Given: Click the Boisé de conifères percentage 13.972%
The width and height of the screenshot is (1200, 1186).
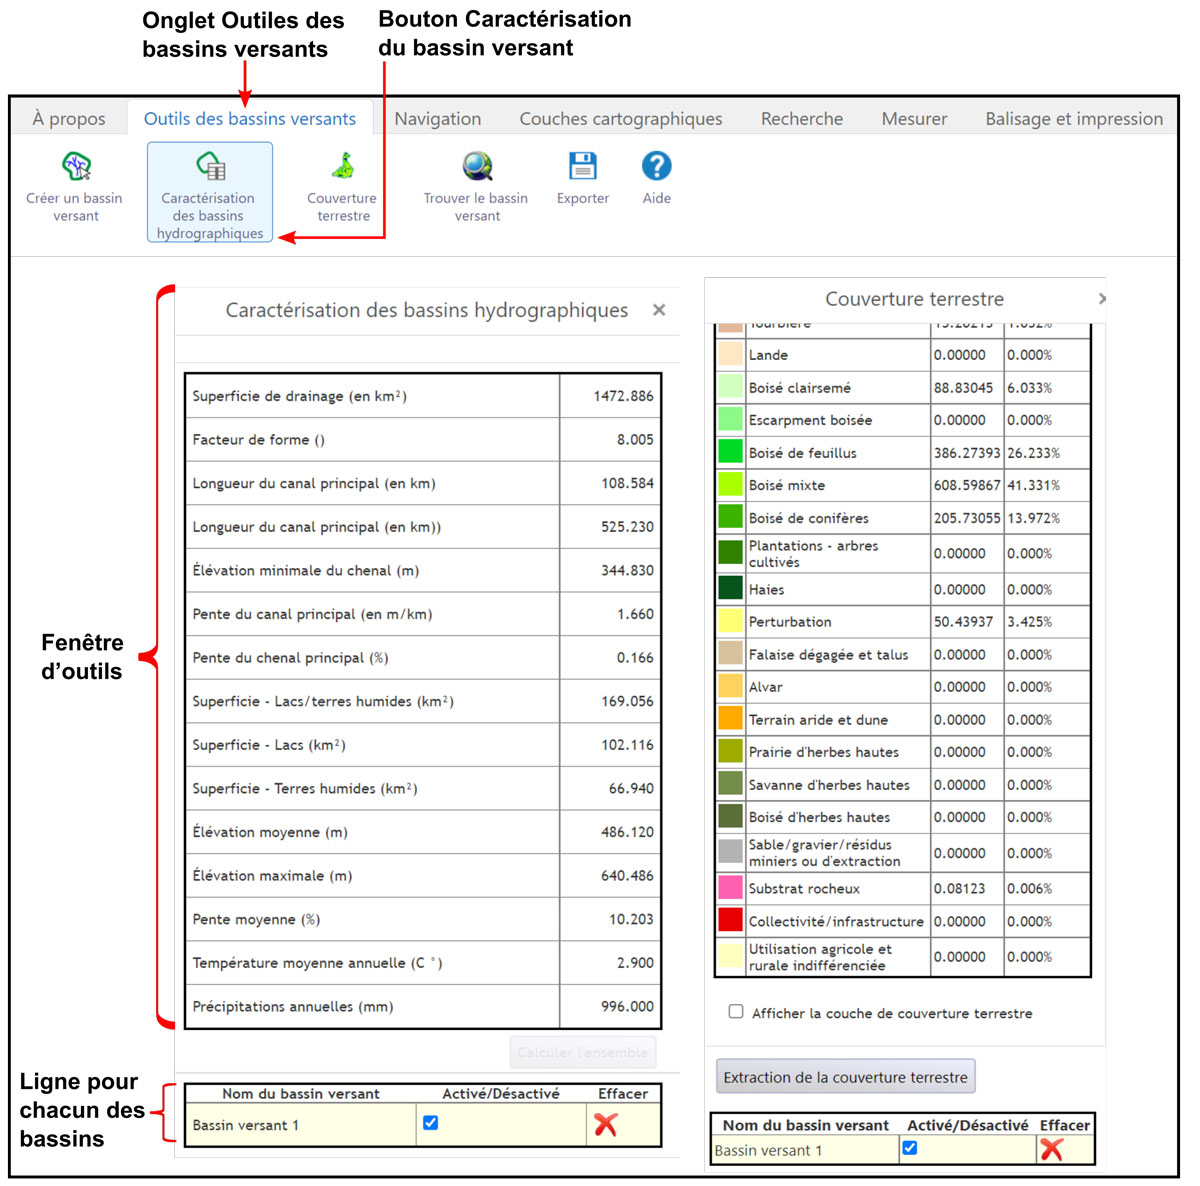Looking at the screenshot, I should pyautogui.click(x=1033, y=518).
